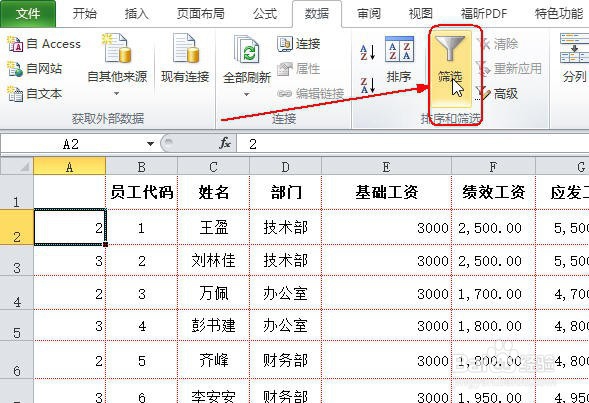Select column D header
589x403 pixels.
pyautogui.click(x=285, y=166)
